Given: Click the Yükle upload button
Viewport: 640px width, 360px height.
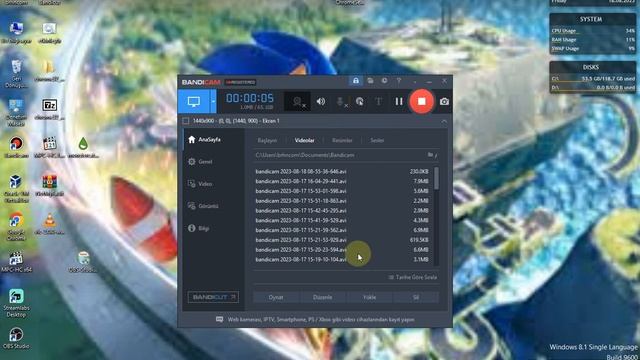Looking at the screenshot, I should click(369, 297).
